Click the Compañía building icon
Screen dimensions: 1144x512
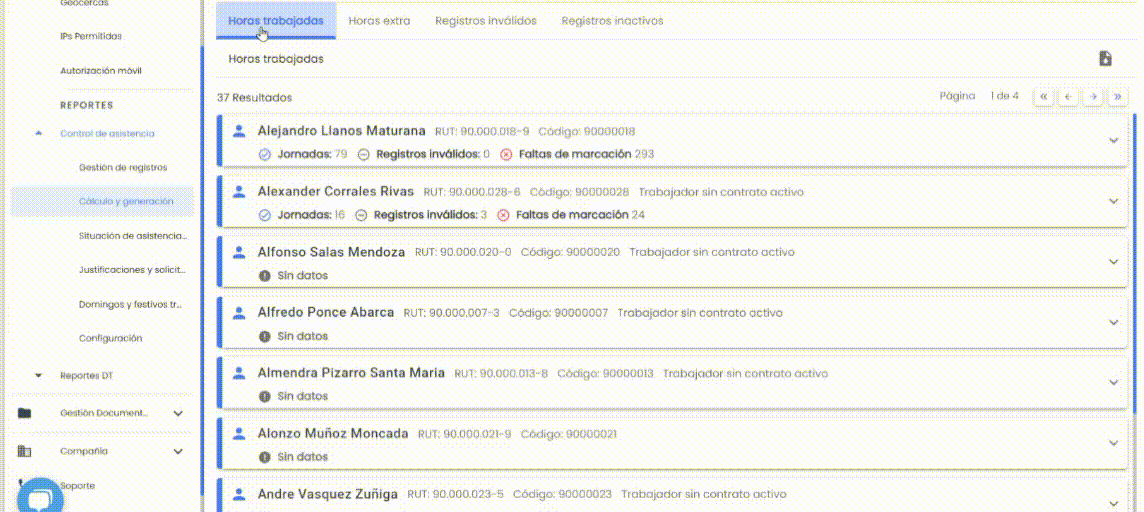click(x=25, y=451)
